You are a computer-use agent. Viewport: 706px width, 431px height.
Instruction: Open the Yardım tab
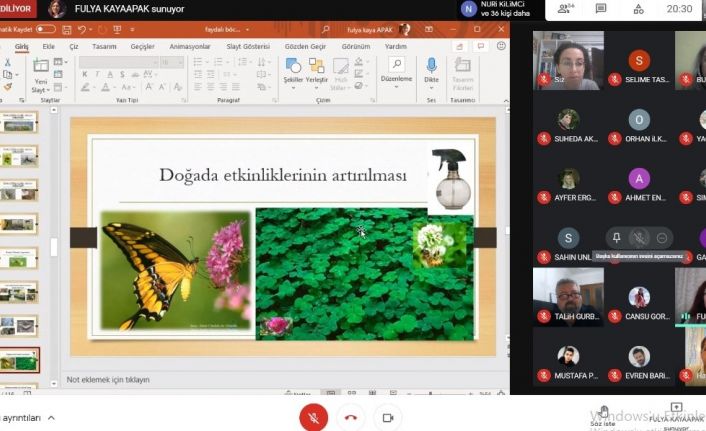(395, 46)
